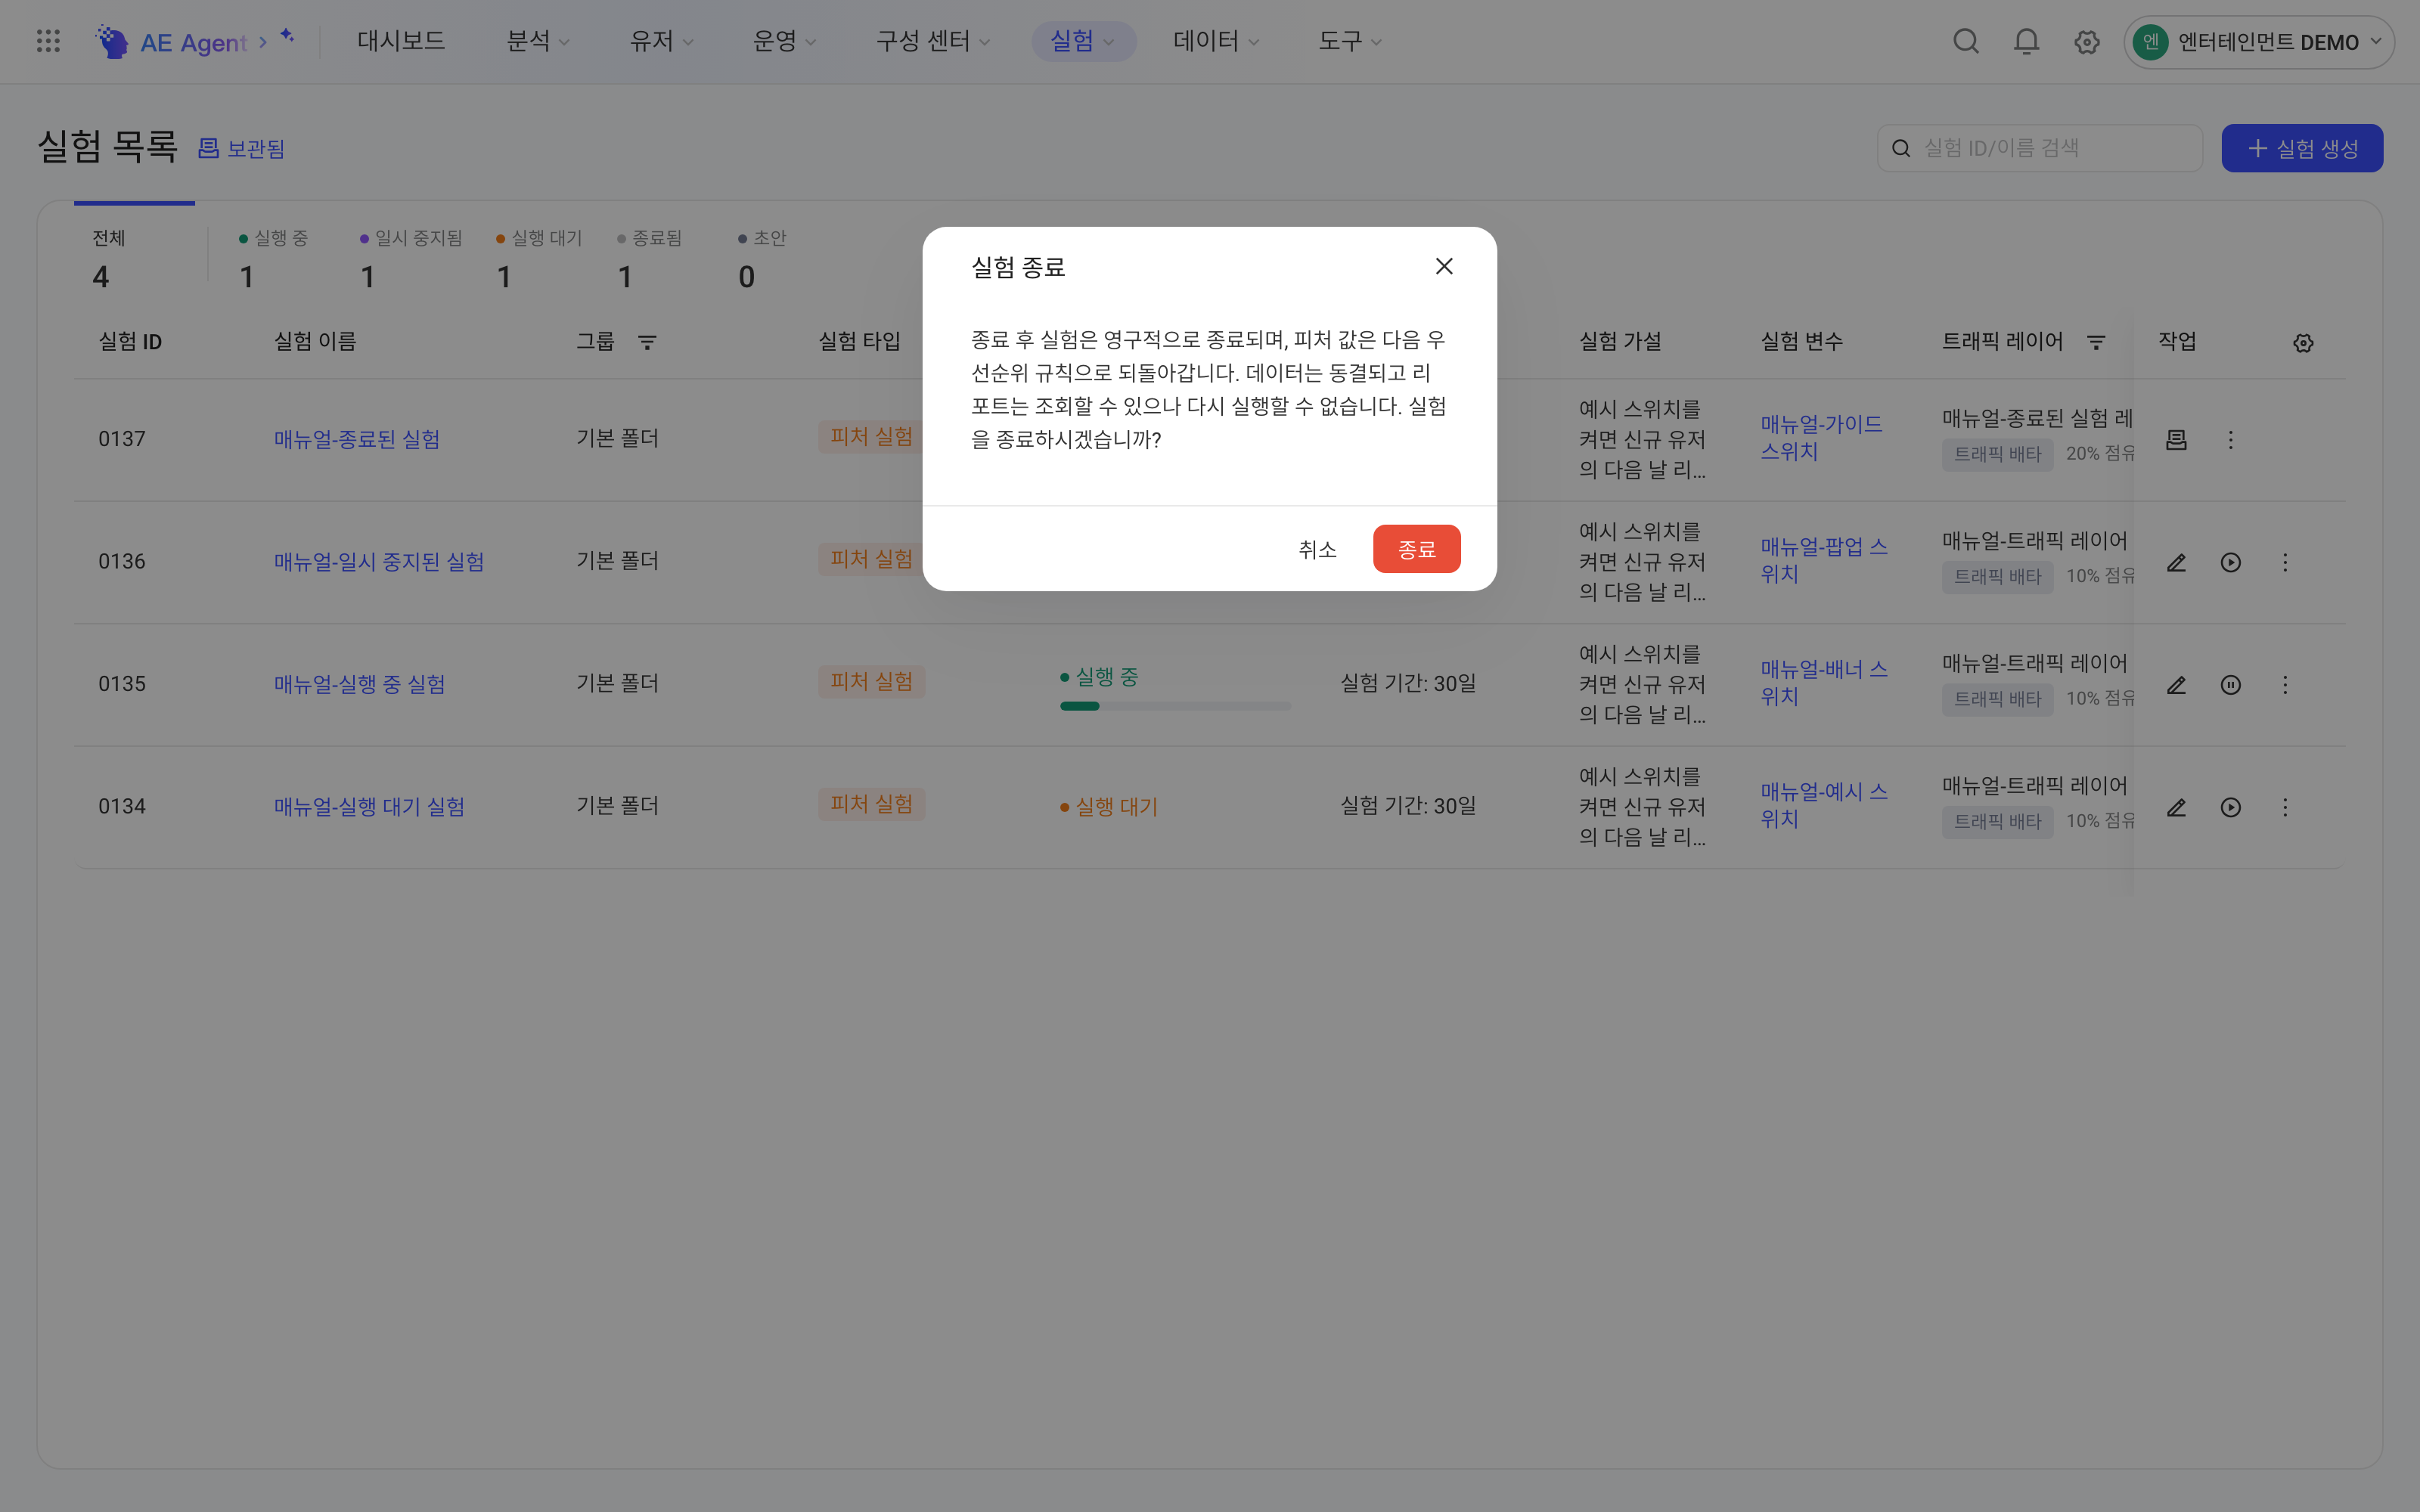
Task: Open more options for experiment 0136
Action: pyautogui.click(x=2285, y=562)
